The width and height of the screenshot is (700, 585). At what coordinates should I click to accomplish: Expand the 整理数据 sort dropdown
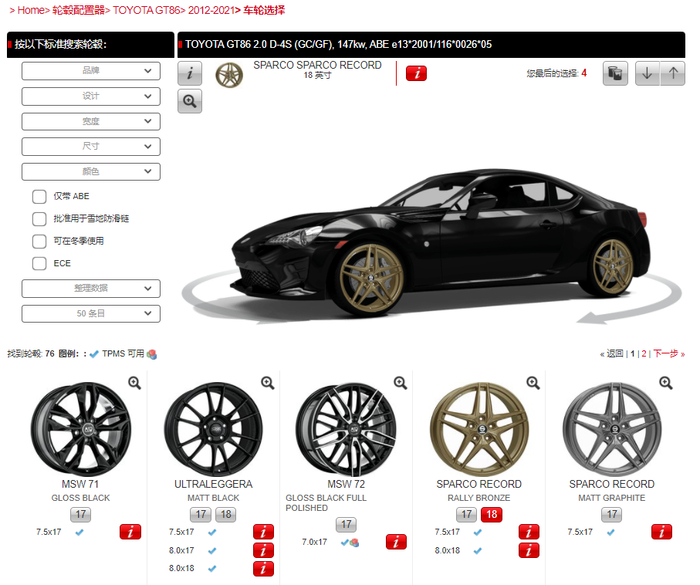91,288
